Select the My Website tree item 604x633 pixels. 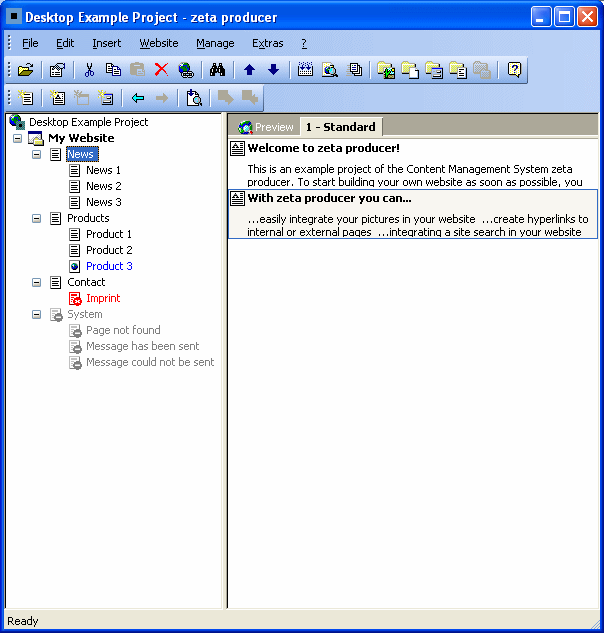pos(81,138)
